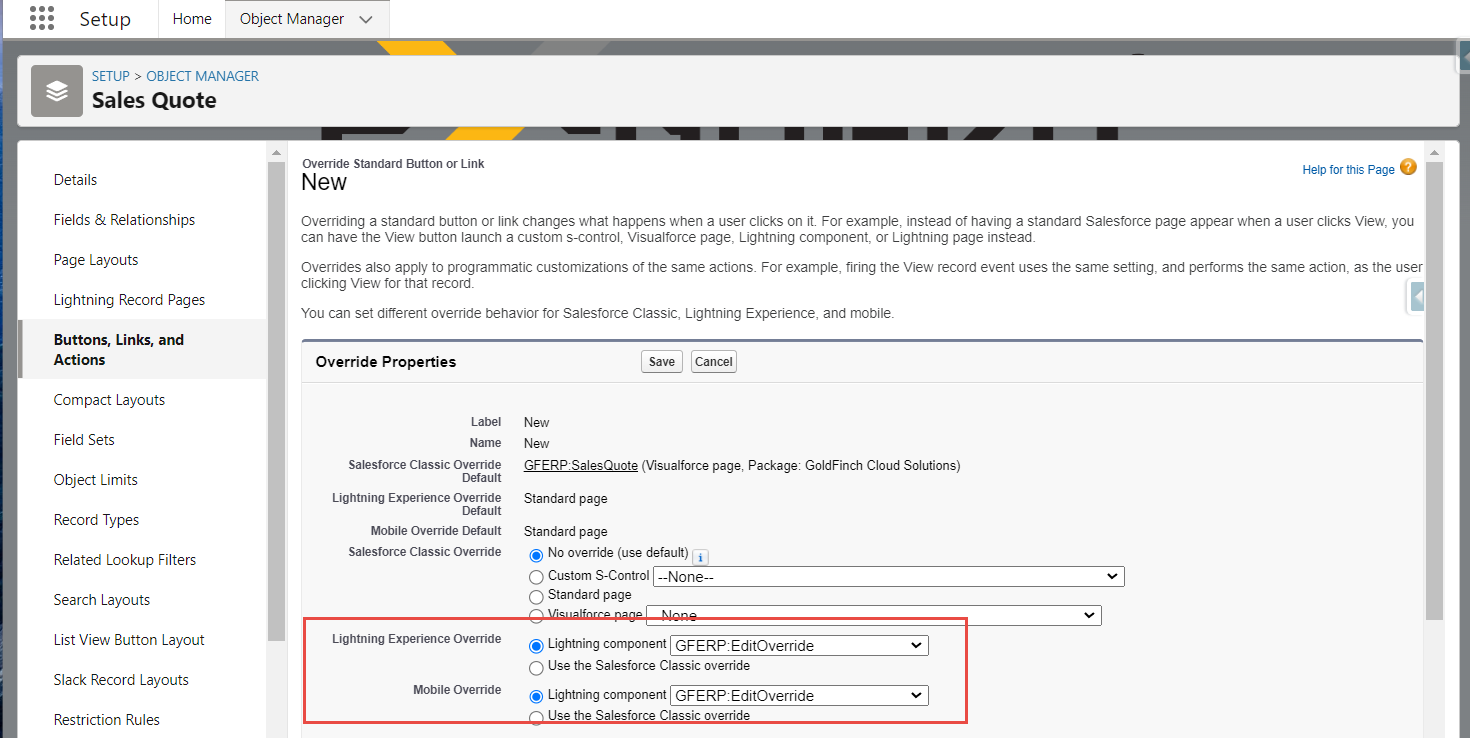Click the Setup app name
Screen dimensions: 1470x738
point(105,20)
